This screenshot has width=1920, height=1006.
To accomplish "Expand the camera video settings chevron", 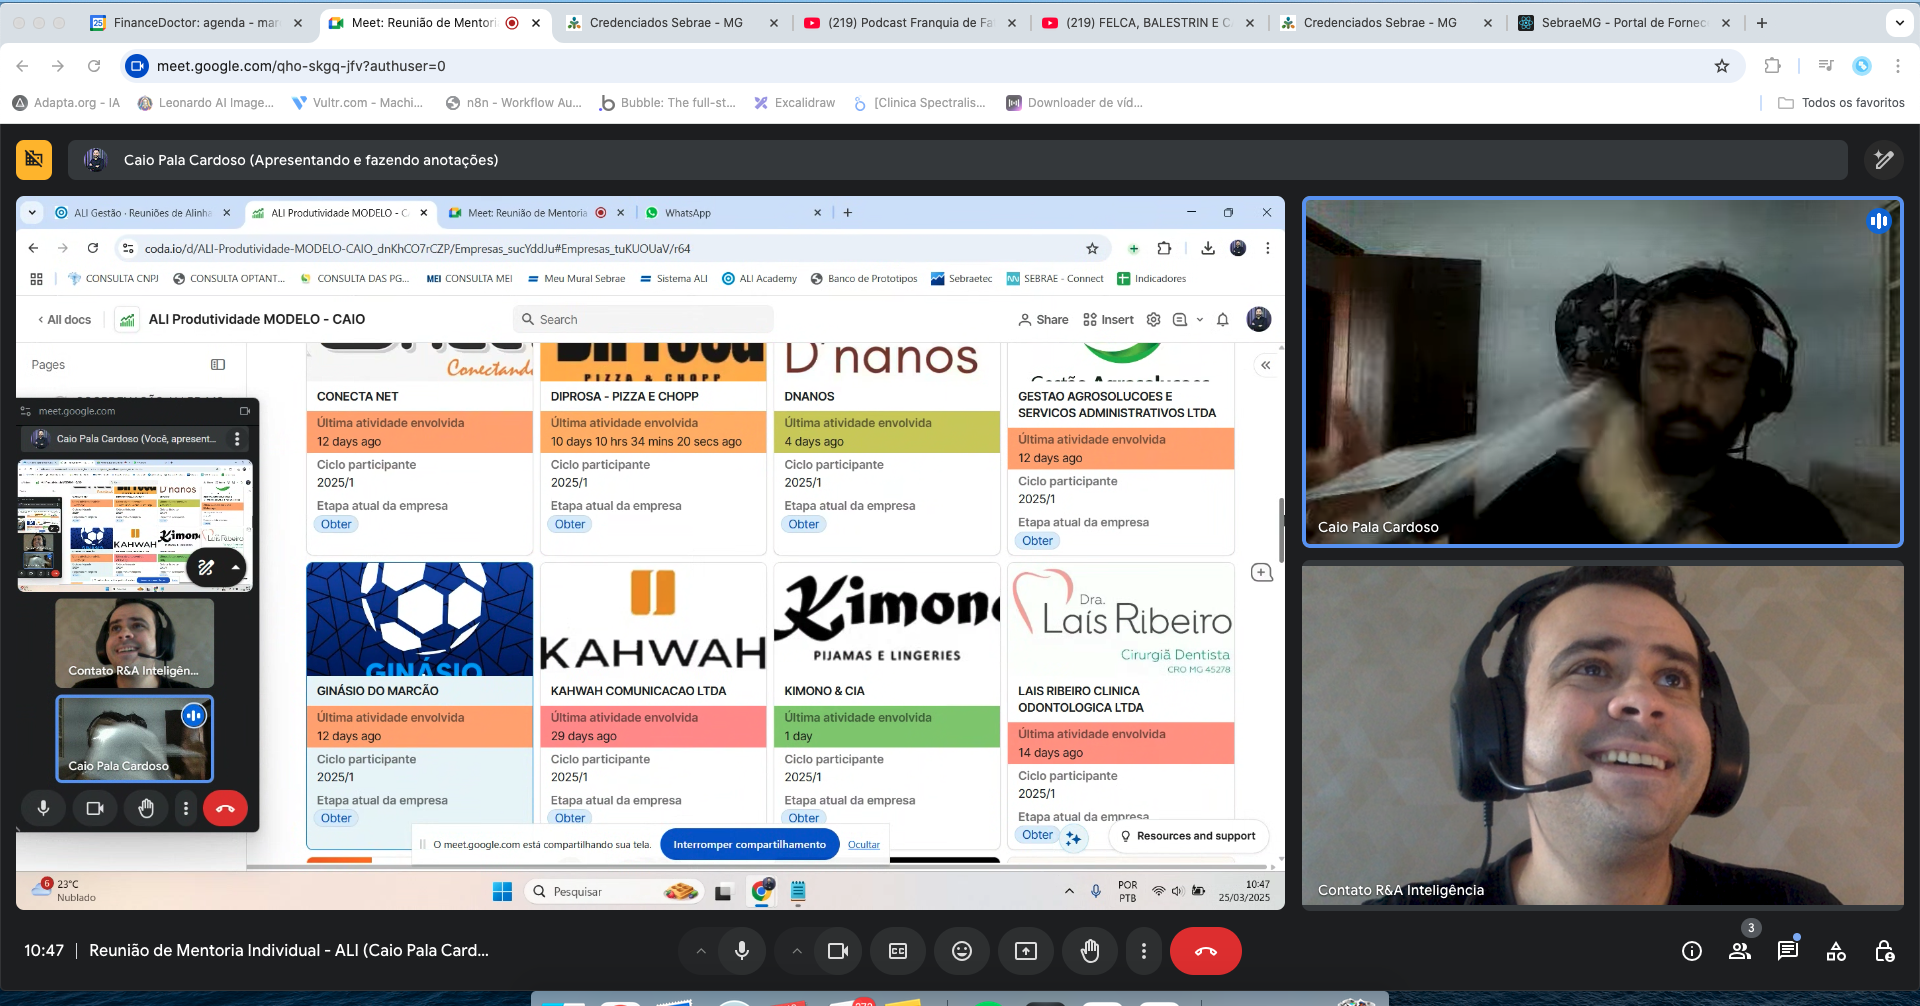I will point(797,951).
